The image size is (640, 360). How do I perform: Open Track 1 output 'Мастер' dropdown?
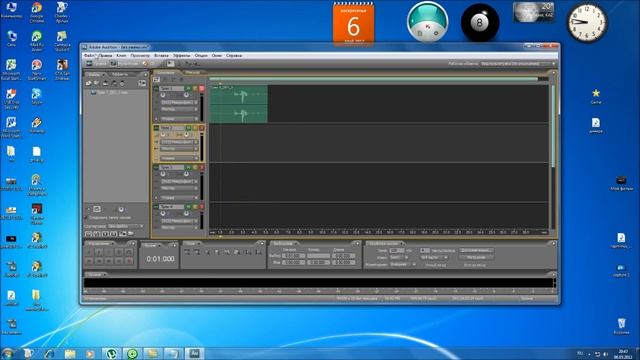[179, 109]
